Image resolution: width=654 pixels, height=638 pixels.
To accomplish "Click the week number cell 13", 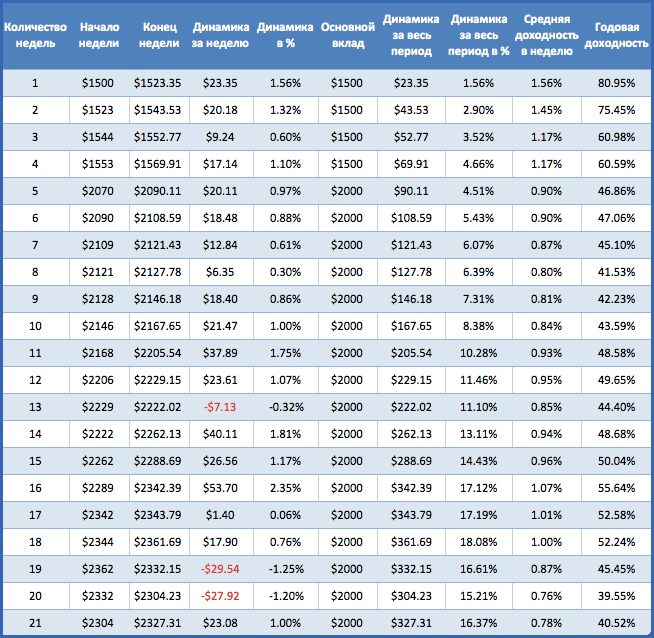I will 35,407.
